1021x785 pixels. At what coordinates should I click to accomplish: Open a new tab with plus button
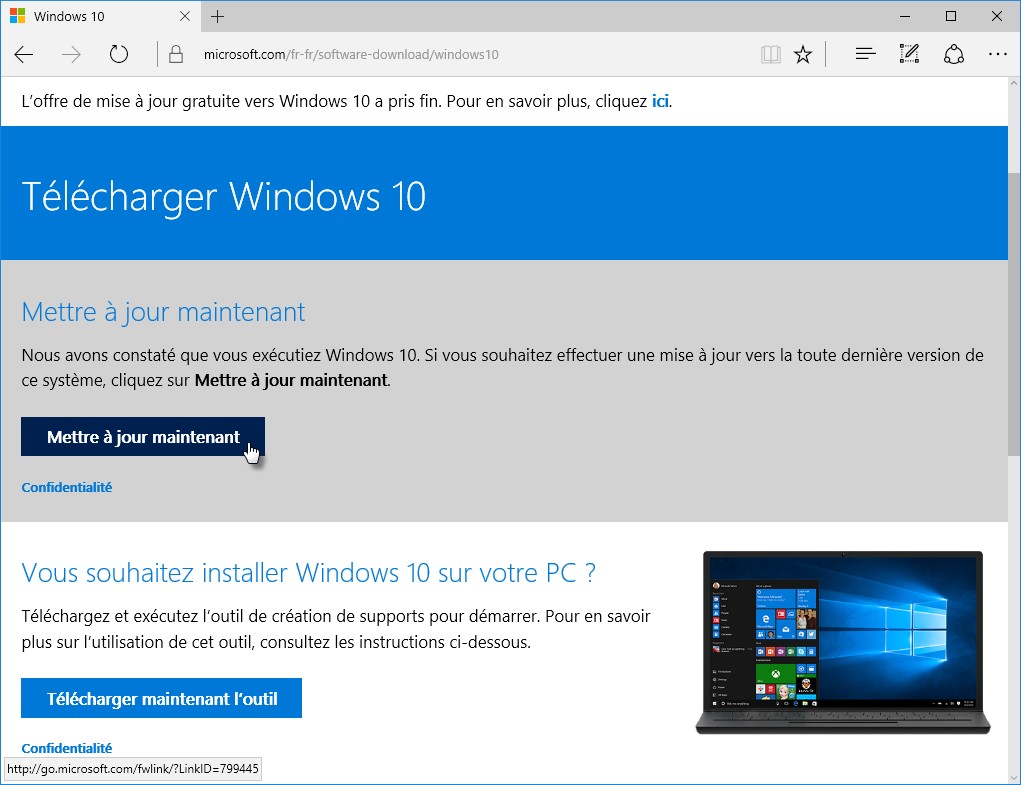[218, 17]
